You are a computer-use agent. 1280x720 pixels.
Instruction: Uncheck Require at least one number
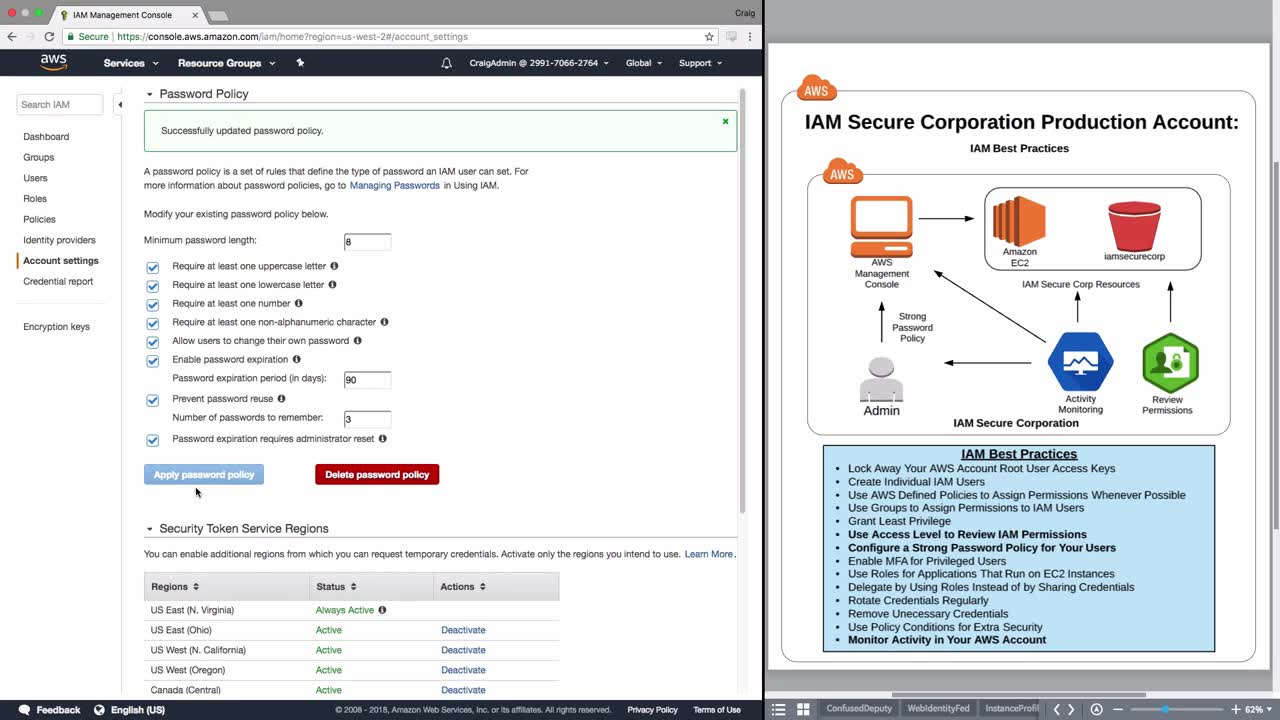coord(152,305)
